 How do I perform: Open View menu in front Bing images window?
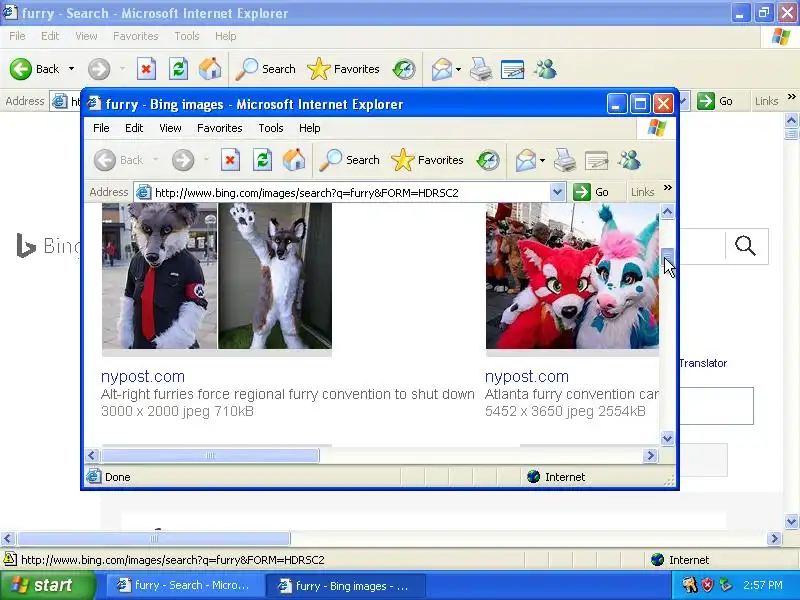(170, 128)
